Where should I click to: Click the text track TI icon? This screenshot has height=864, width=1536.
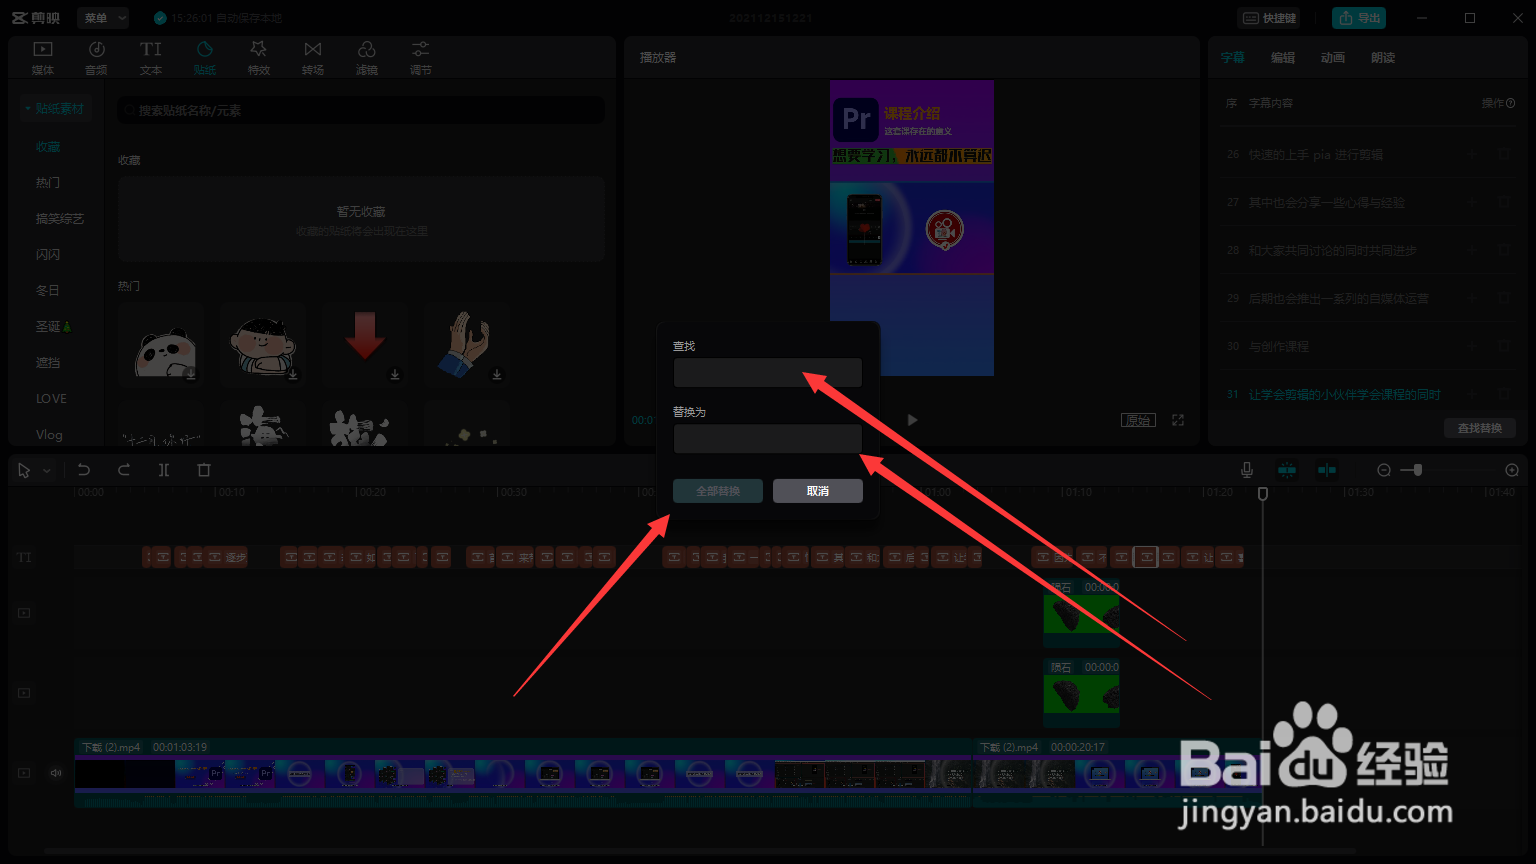tap(24, 557)
